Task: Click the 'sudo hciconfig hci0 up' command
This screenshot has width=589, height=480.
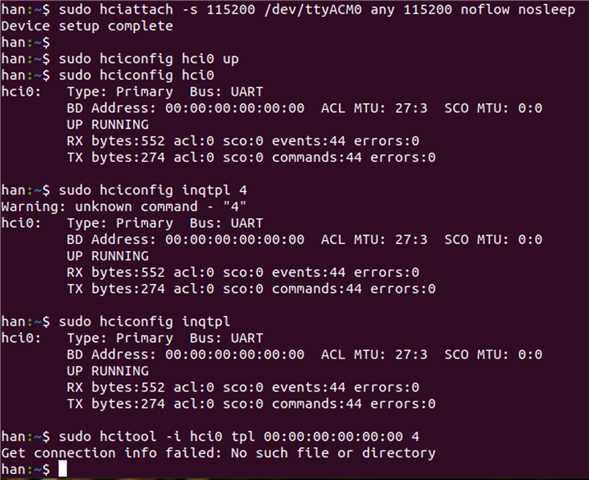Action: (x=149, y=59)
